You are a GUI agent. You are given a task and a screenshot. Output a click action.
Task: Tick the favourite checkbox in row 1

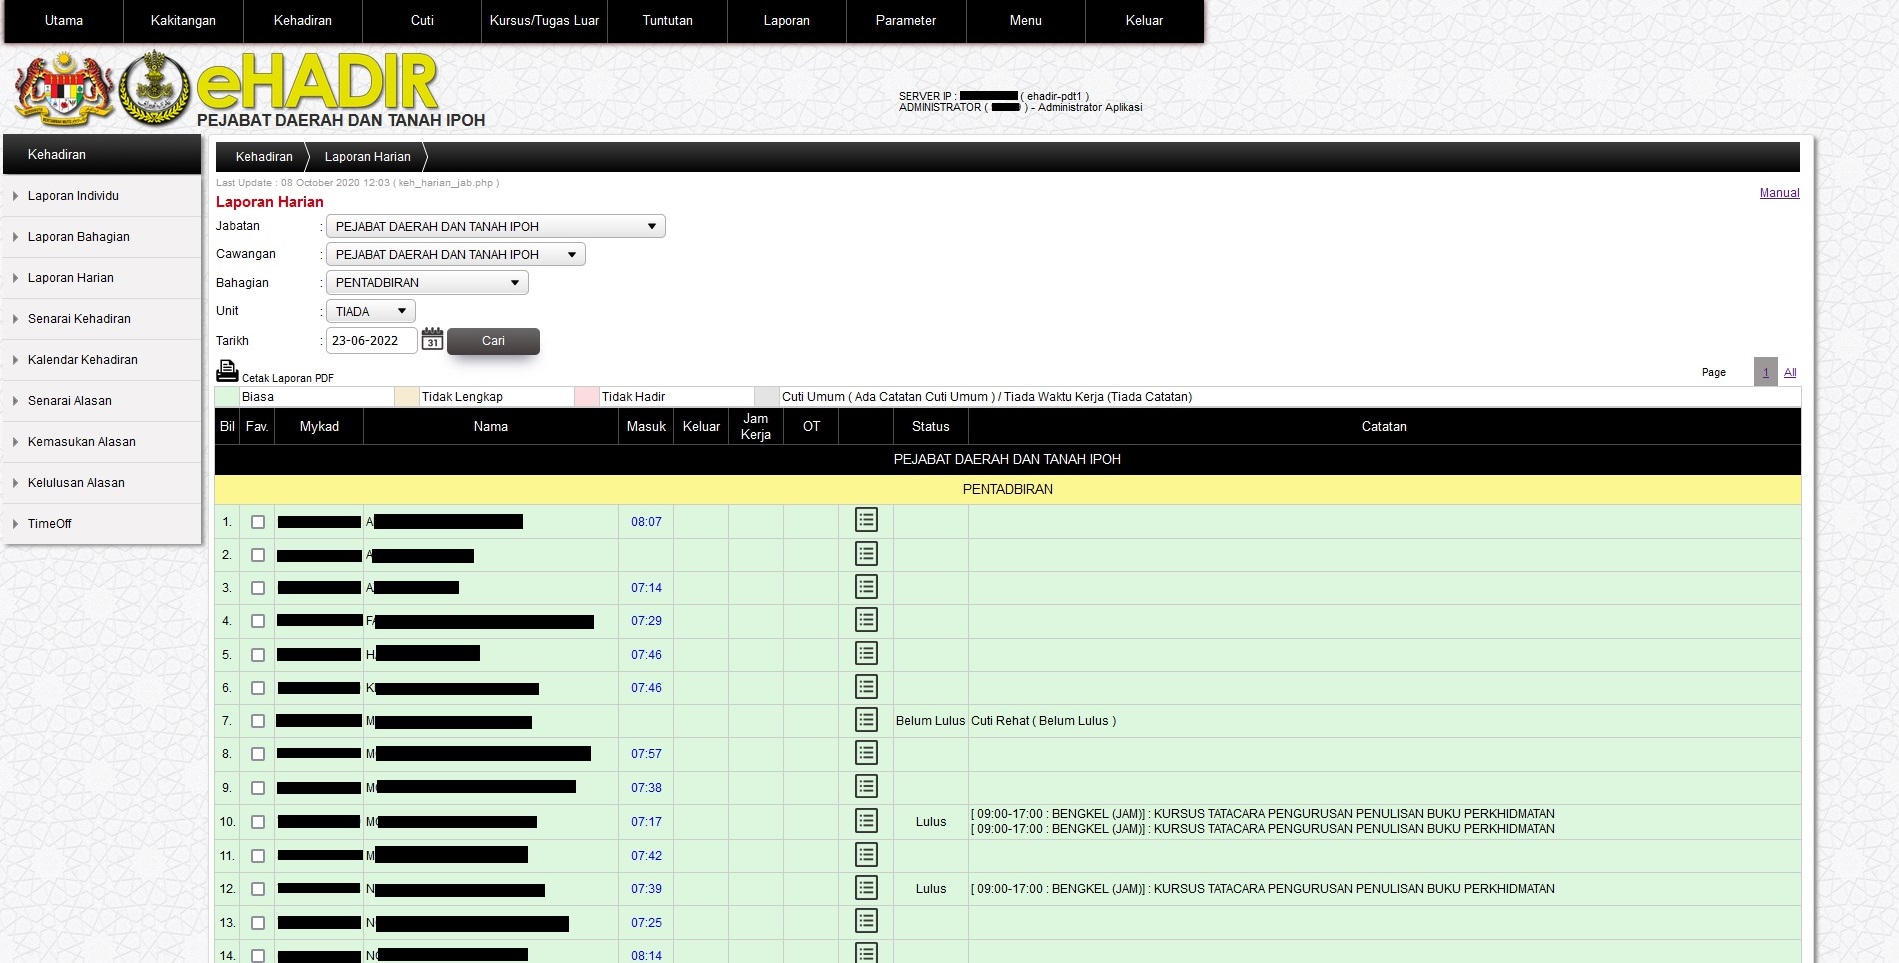(258, 522)
